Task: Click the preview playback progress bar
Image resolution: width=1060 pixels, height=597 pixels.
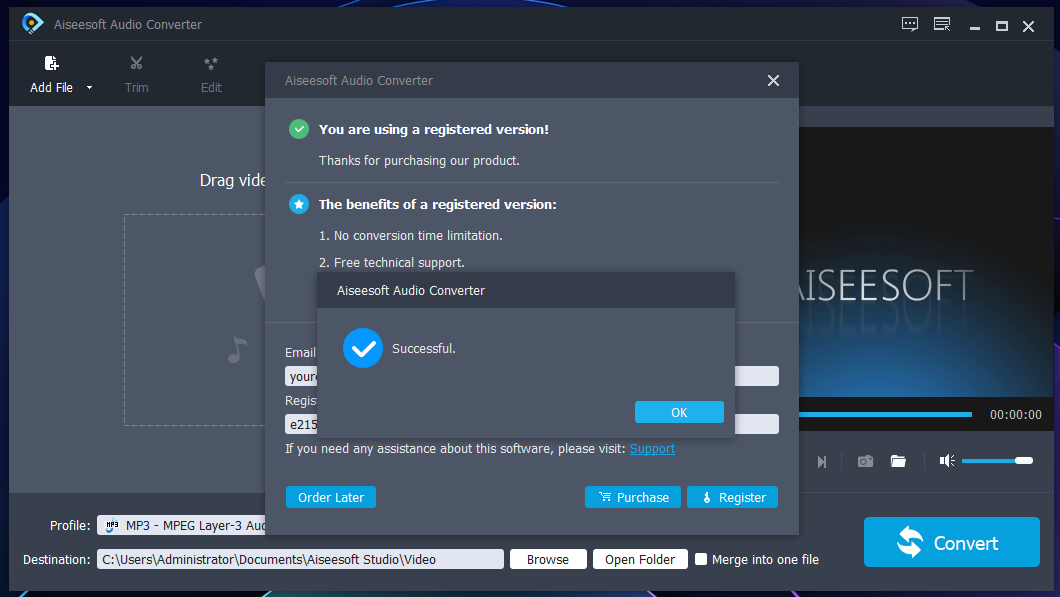Action: [x=886, y=414]
